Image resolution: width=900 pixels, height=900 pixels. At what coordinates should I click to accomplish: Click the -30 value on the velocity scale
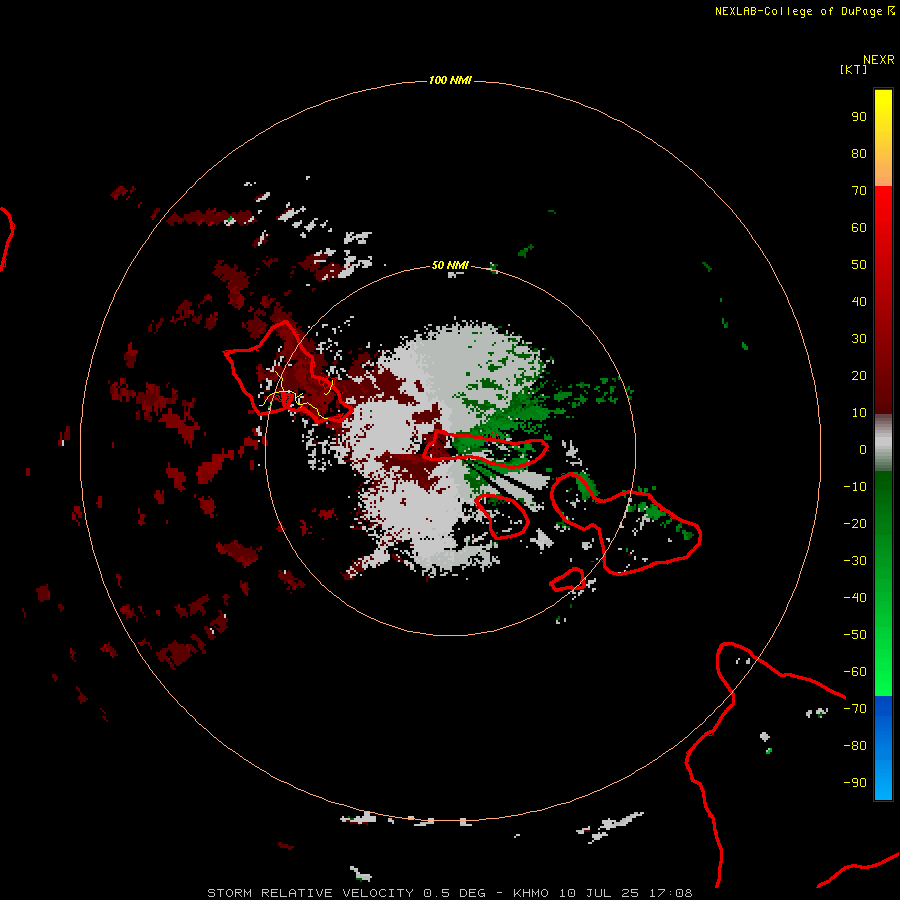coord(855,561)
